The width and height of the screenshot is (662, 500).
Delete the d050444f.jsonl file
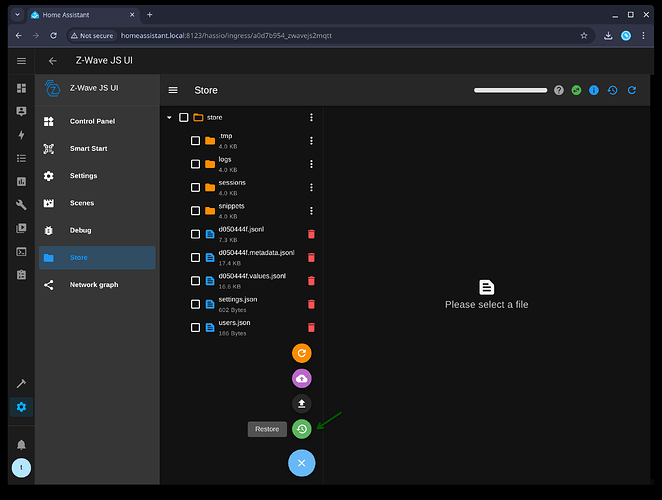point(311,234)
